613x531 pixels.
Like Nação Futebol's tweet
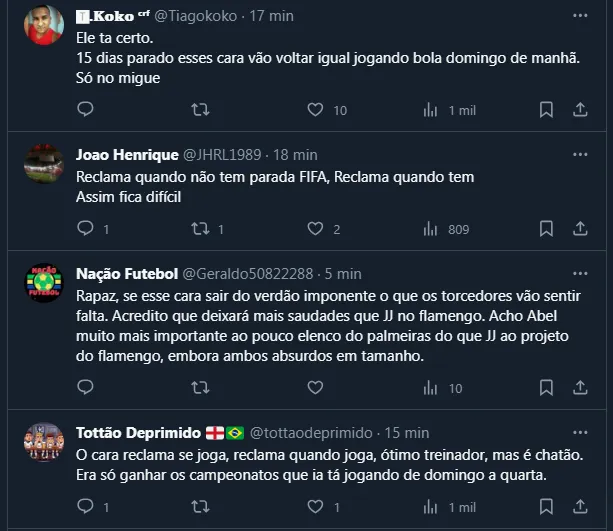tap(315, 388)
